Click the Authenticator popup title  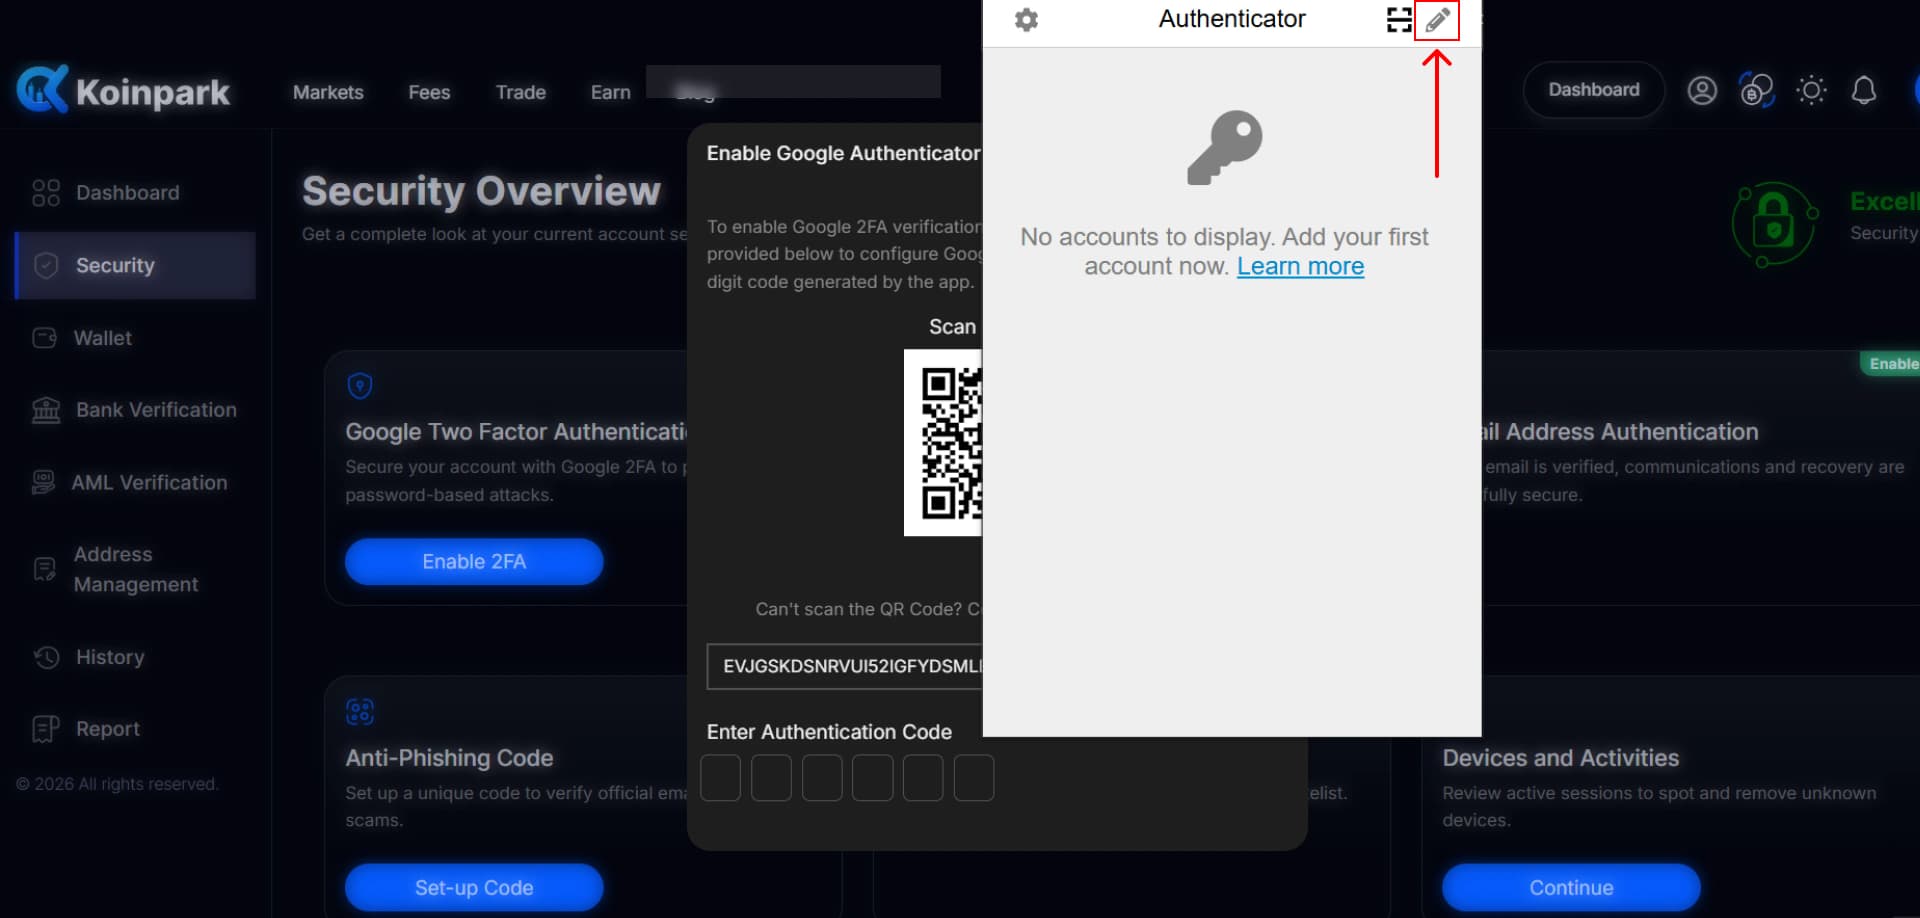tap(1232, 19)
